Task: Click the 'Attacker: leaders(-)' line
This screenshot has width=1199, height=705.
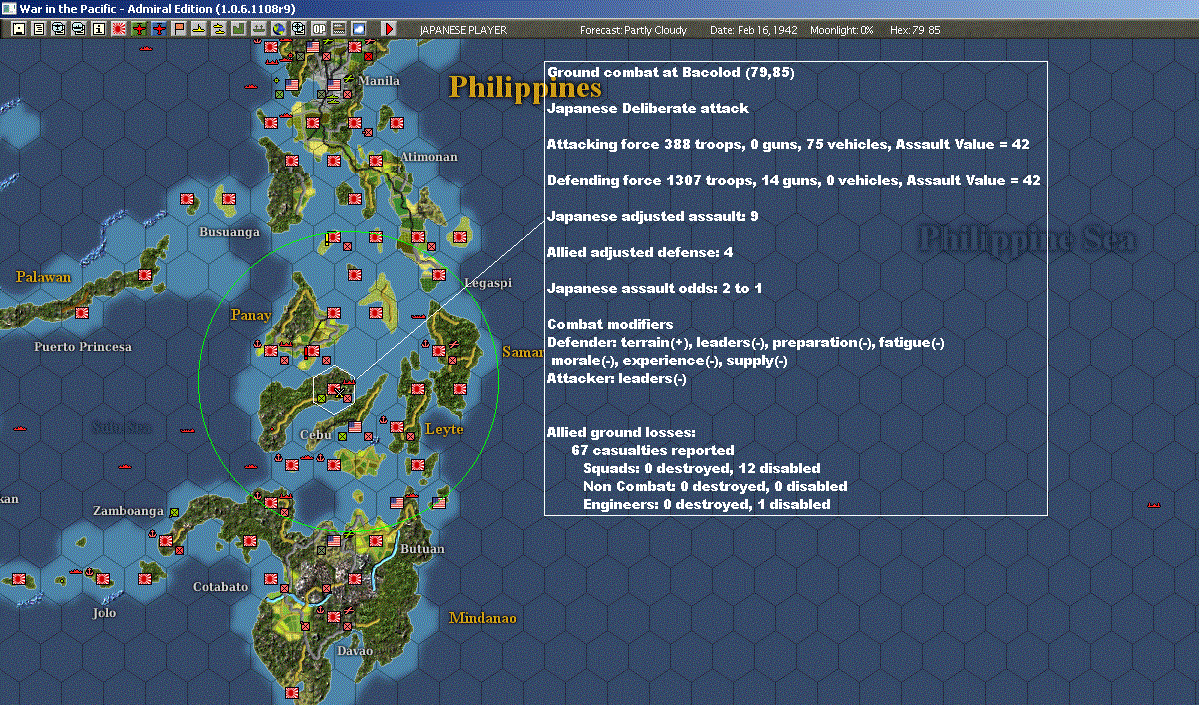Action: pyautogui.click(x=616, y=378)
